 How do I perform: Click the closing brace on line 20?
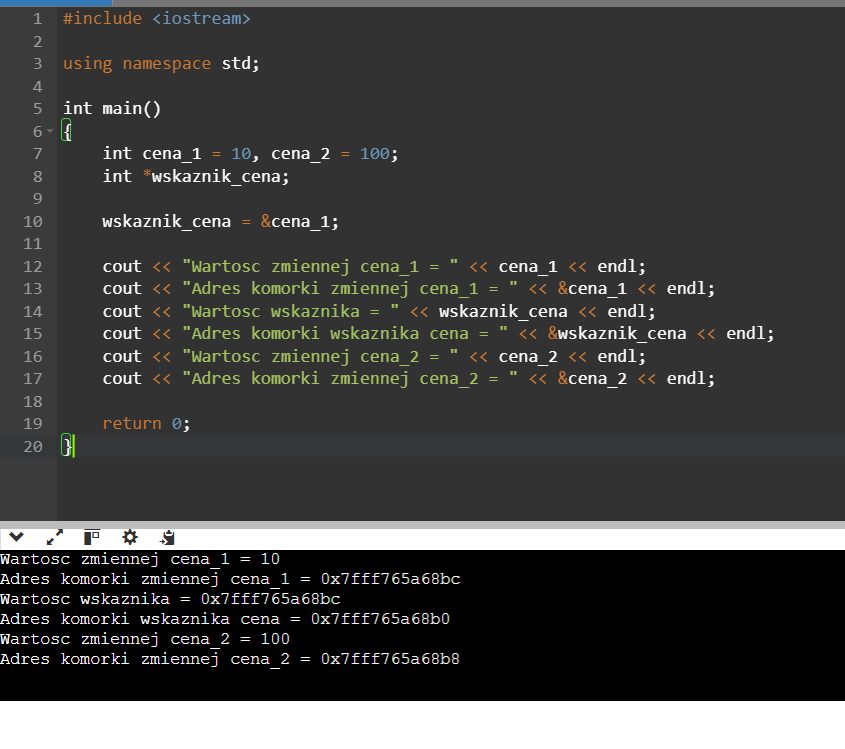click(67, 446)
